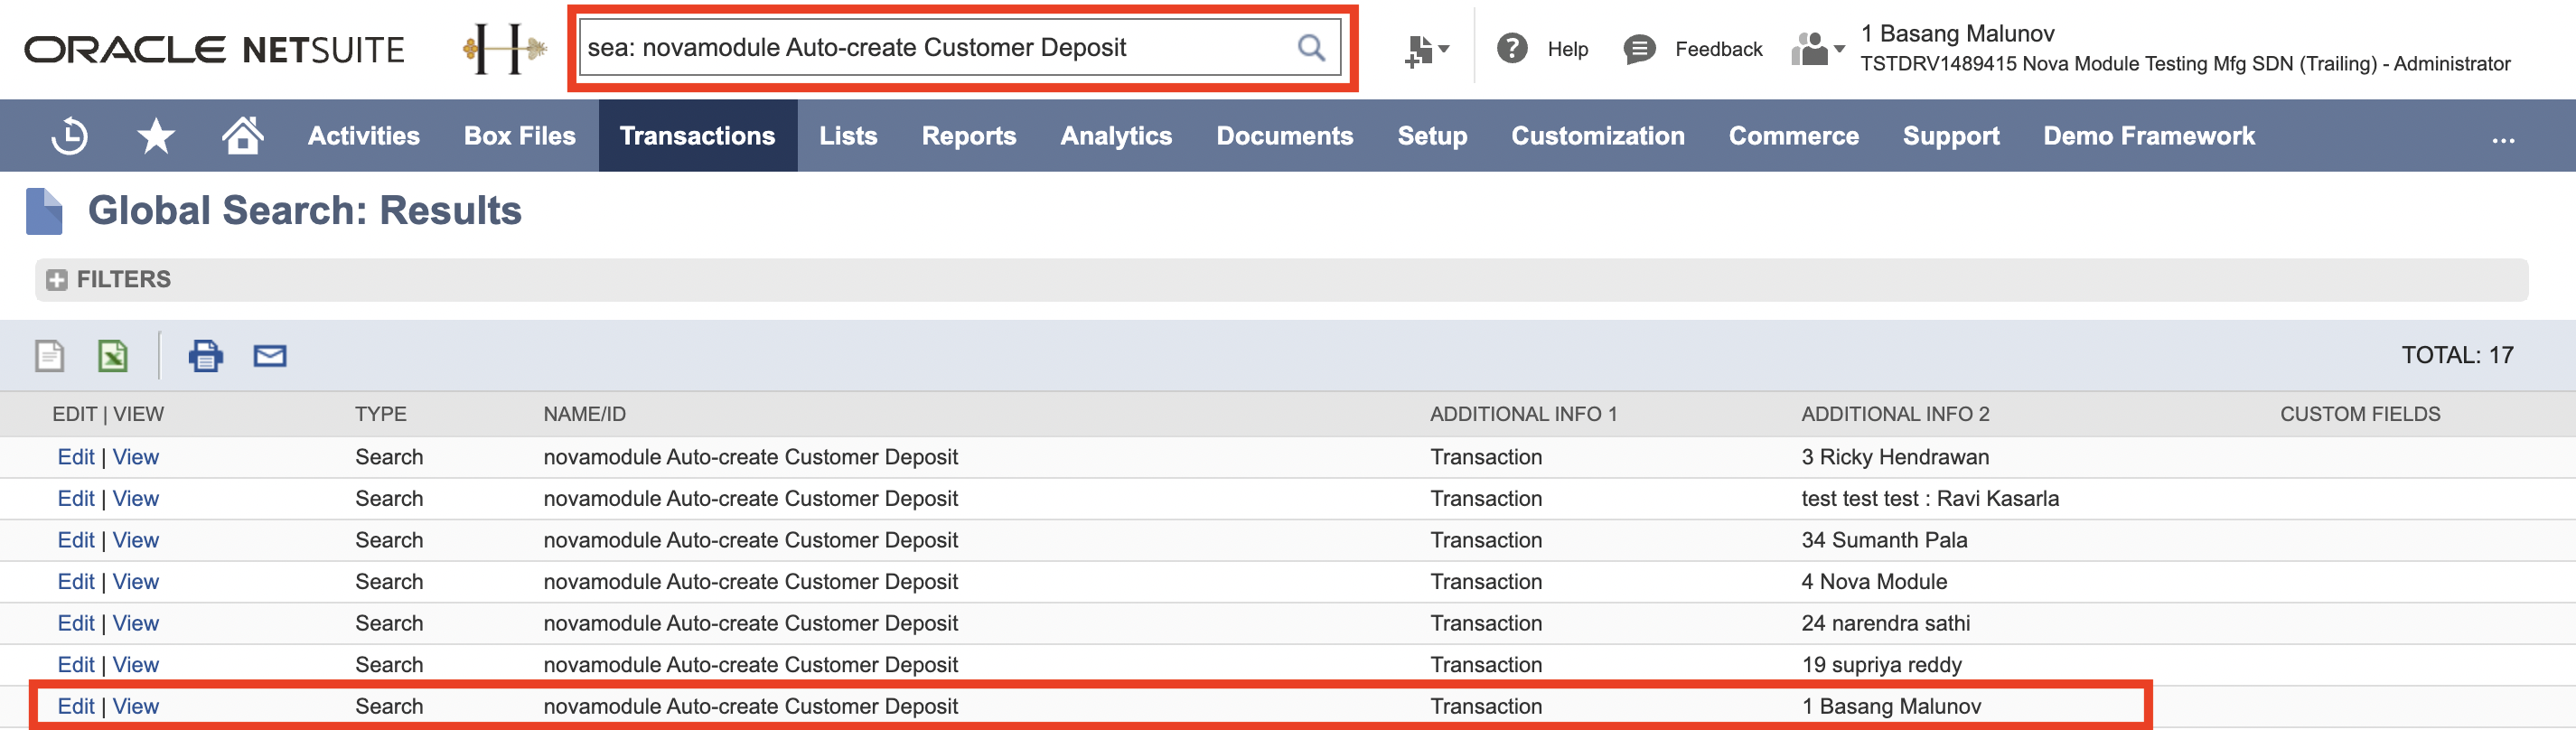Select the "3 Ricky Hendrawan" cell
The width and height of the screenshot is (2576, 730).
(x=1895, y=457)
